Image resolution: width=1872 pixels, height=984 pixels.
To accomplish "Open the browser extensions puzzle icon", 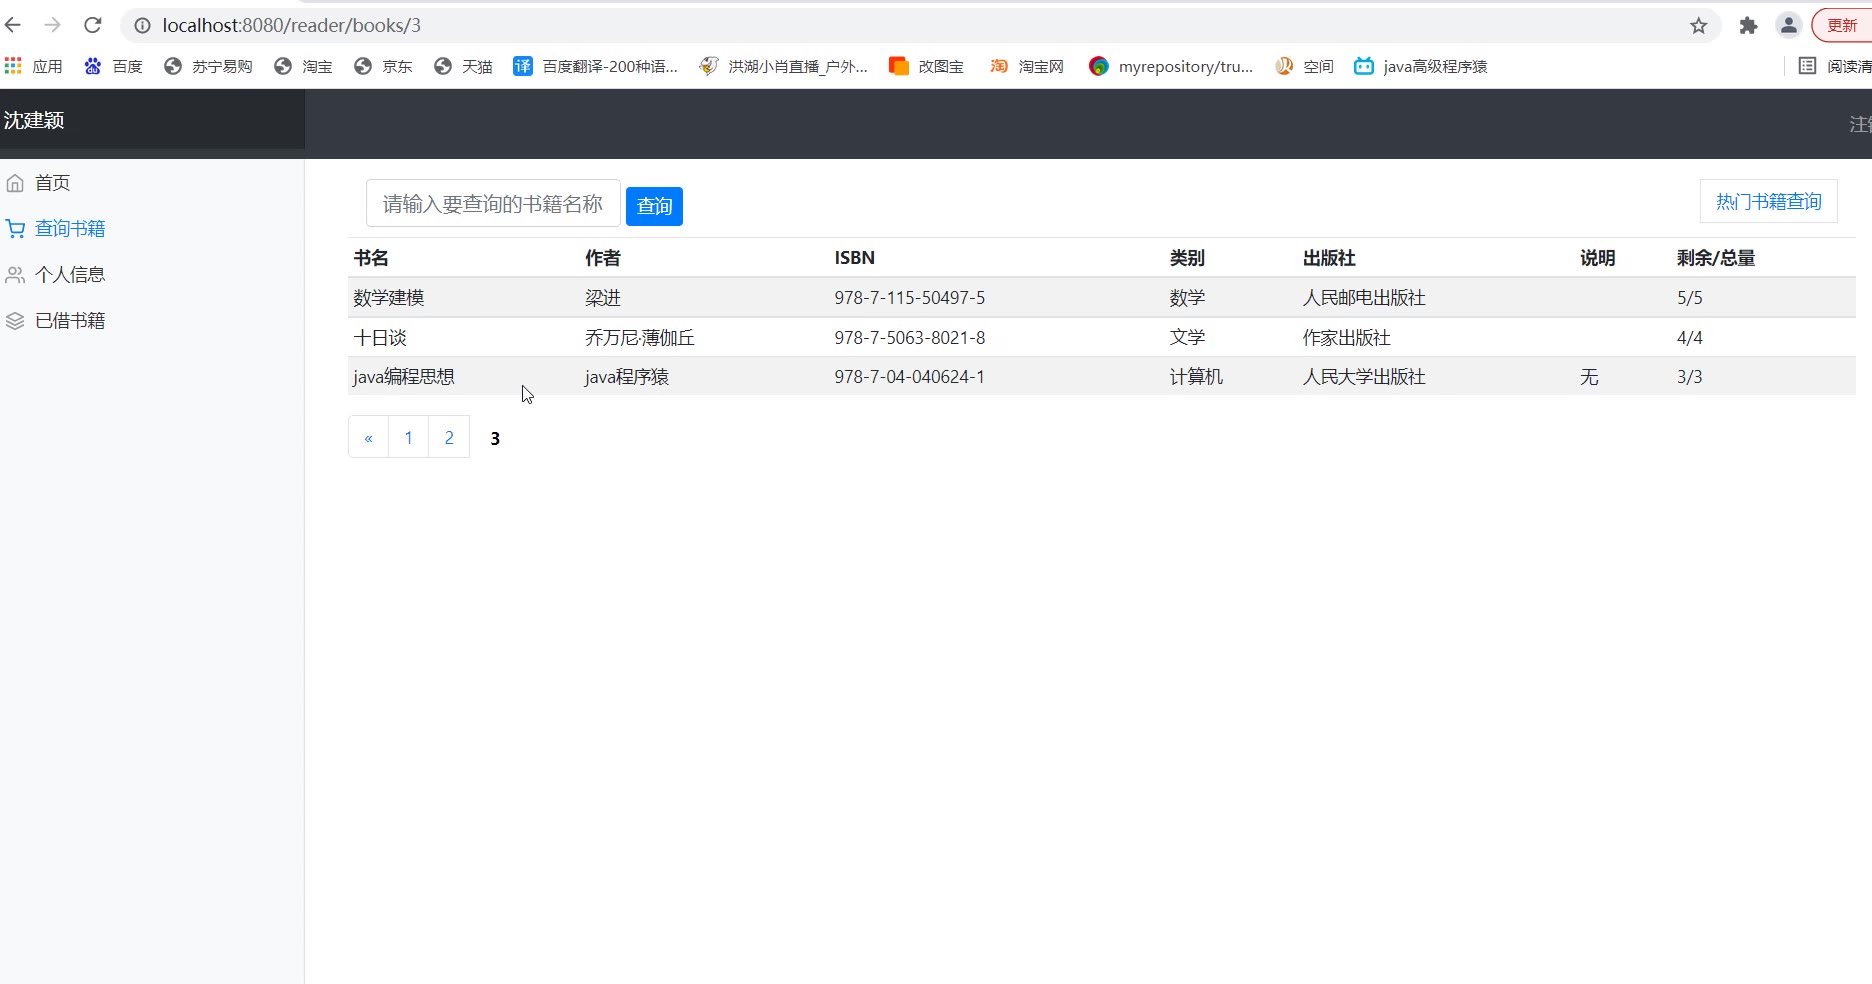I will [1748, 26].
